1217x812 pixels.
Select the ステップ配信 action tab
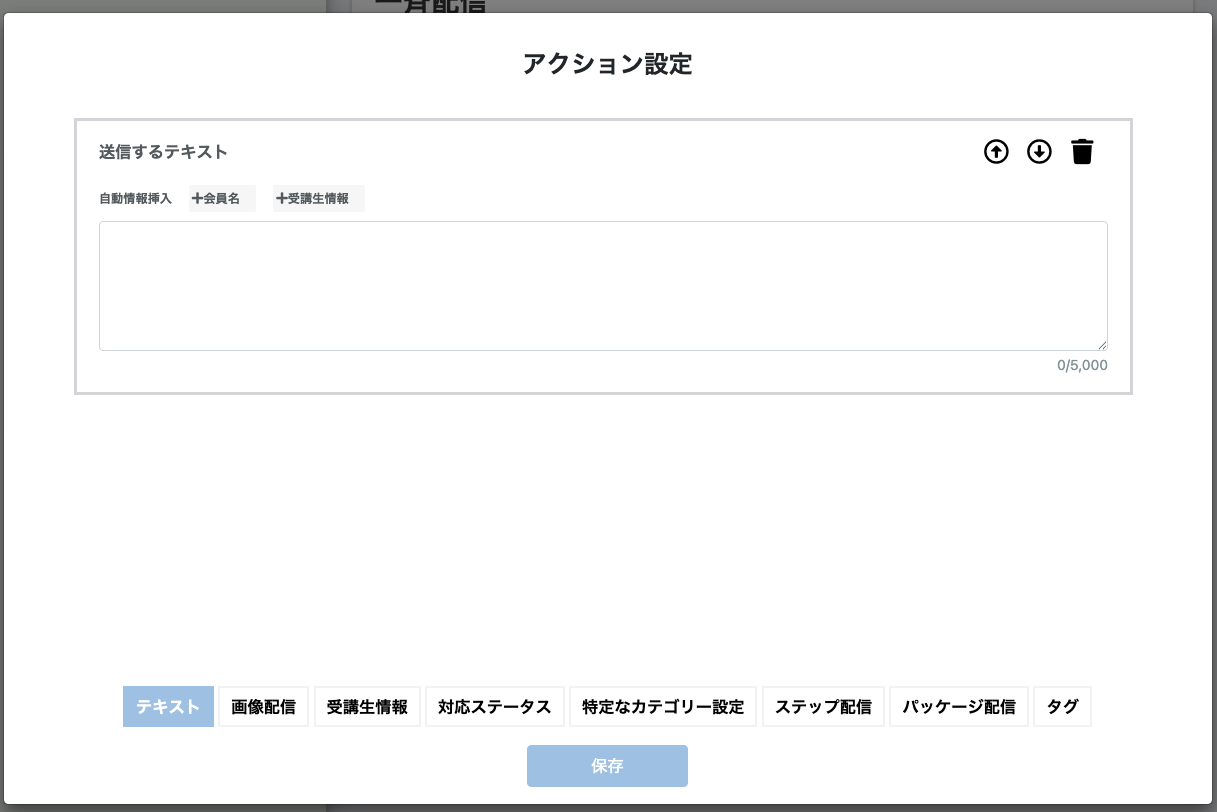tap(823, 707)
